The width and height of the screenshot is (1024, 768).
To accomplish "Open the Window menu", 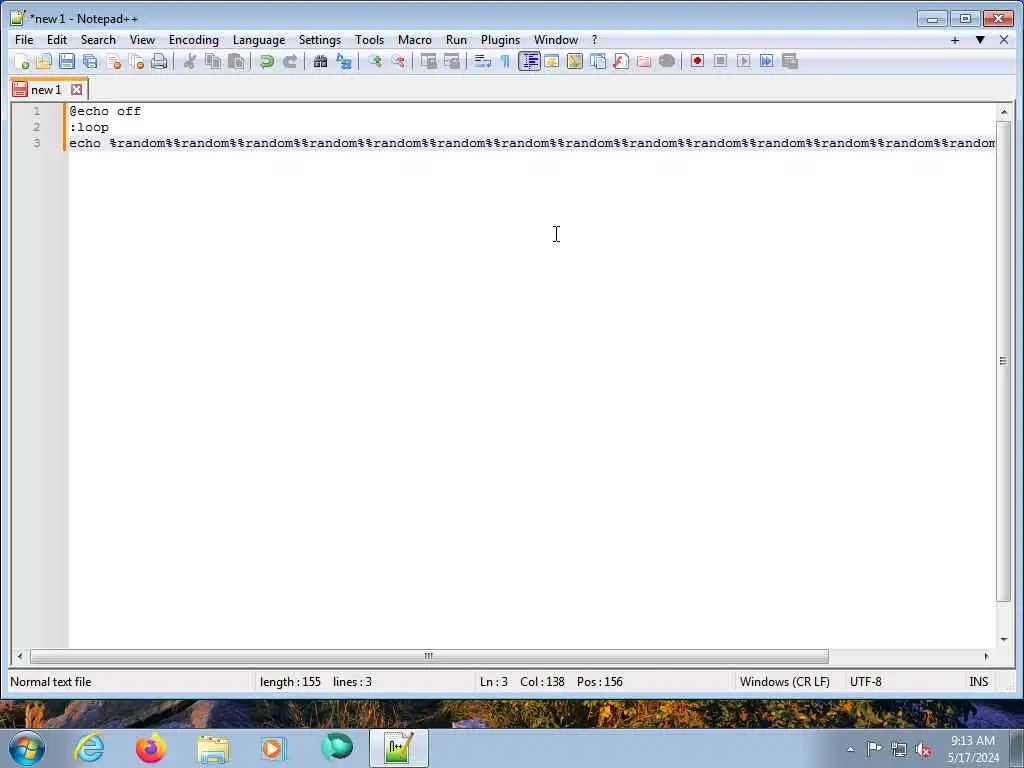I will tap(556, 40).
